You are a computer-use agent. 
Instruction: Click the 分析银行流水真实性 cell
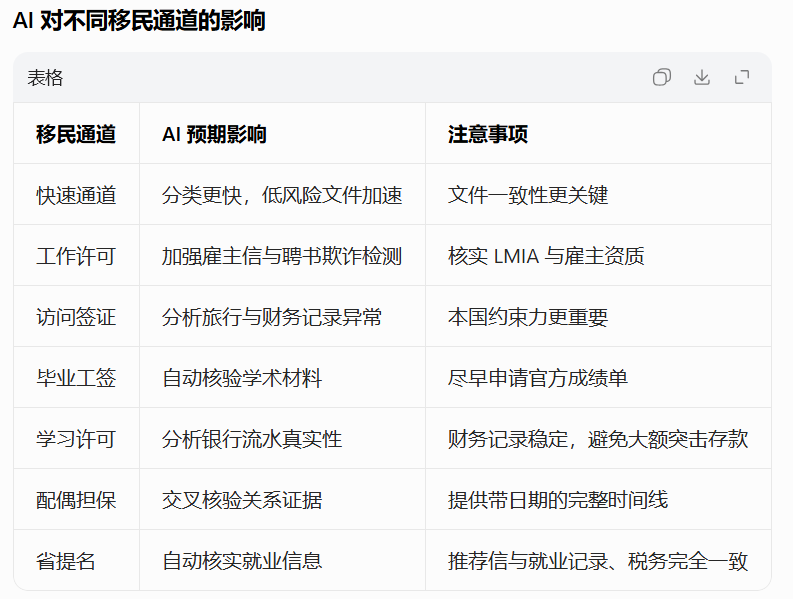252,439
